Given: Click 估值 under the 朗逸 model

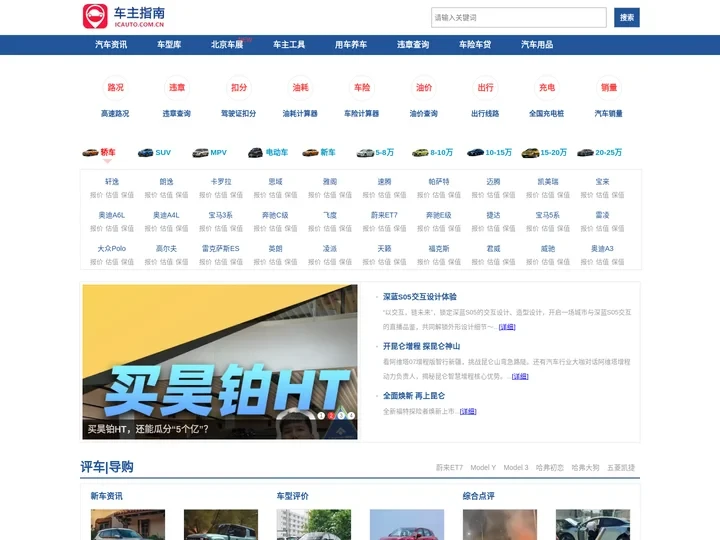Looking at the screenshot, I should [x=166, y=195].
